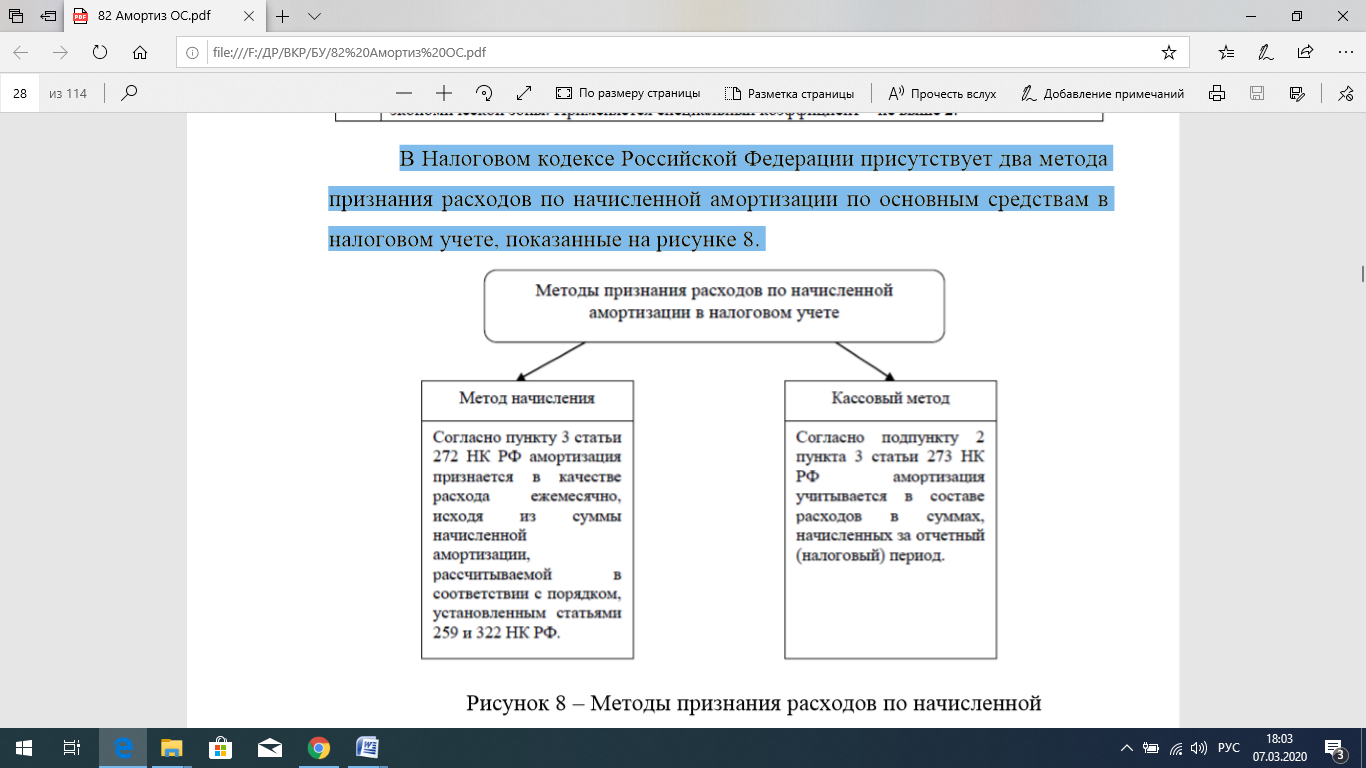Pin the PDF toolbar
The image size is (1366, 768).
1345,93
